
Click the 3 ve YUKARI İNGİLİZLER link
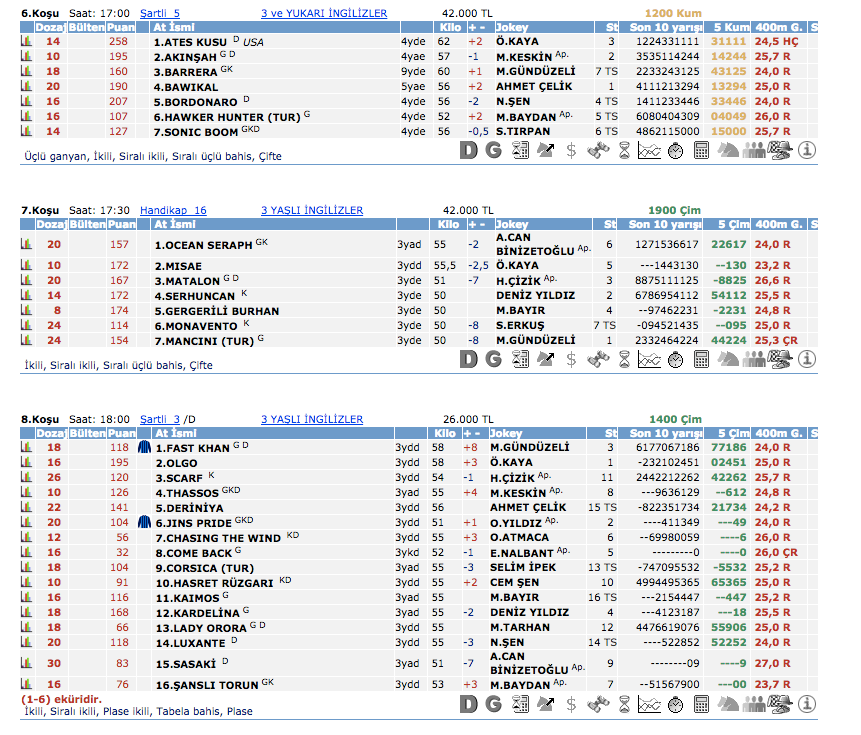[x=323, y=13]
